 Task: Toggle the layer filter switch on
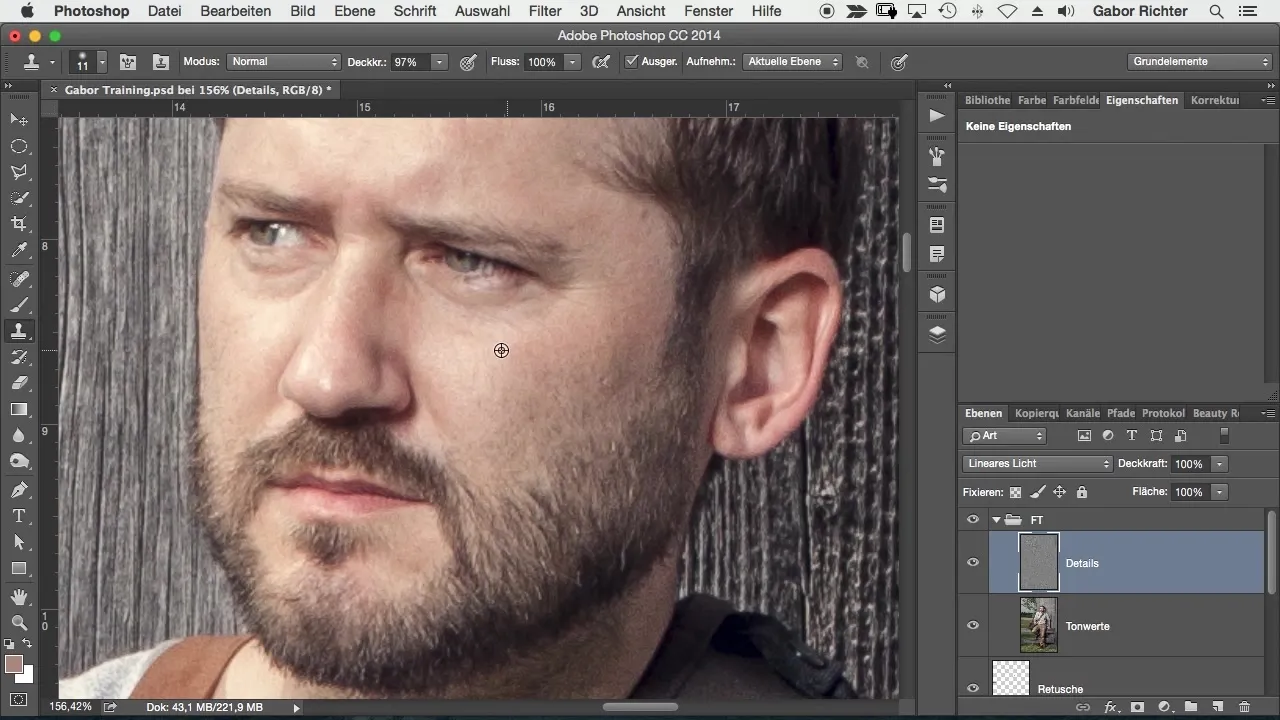pos(1224,436)
